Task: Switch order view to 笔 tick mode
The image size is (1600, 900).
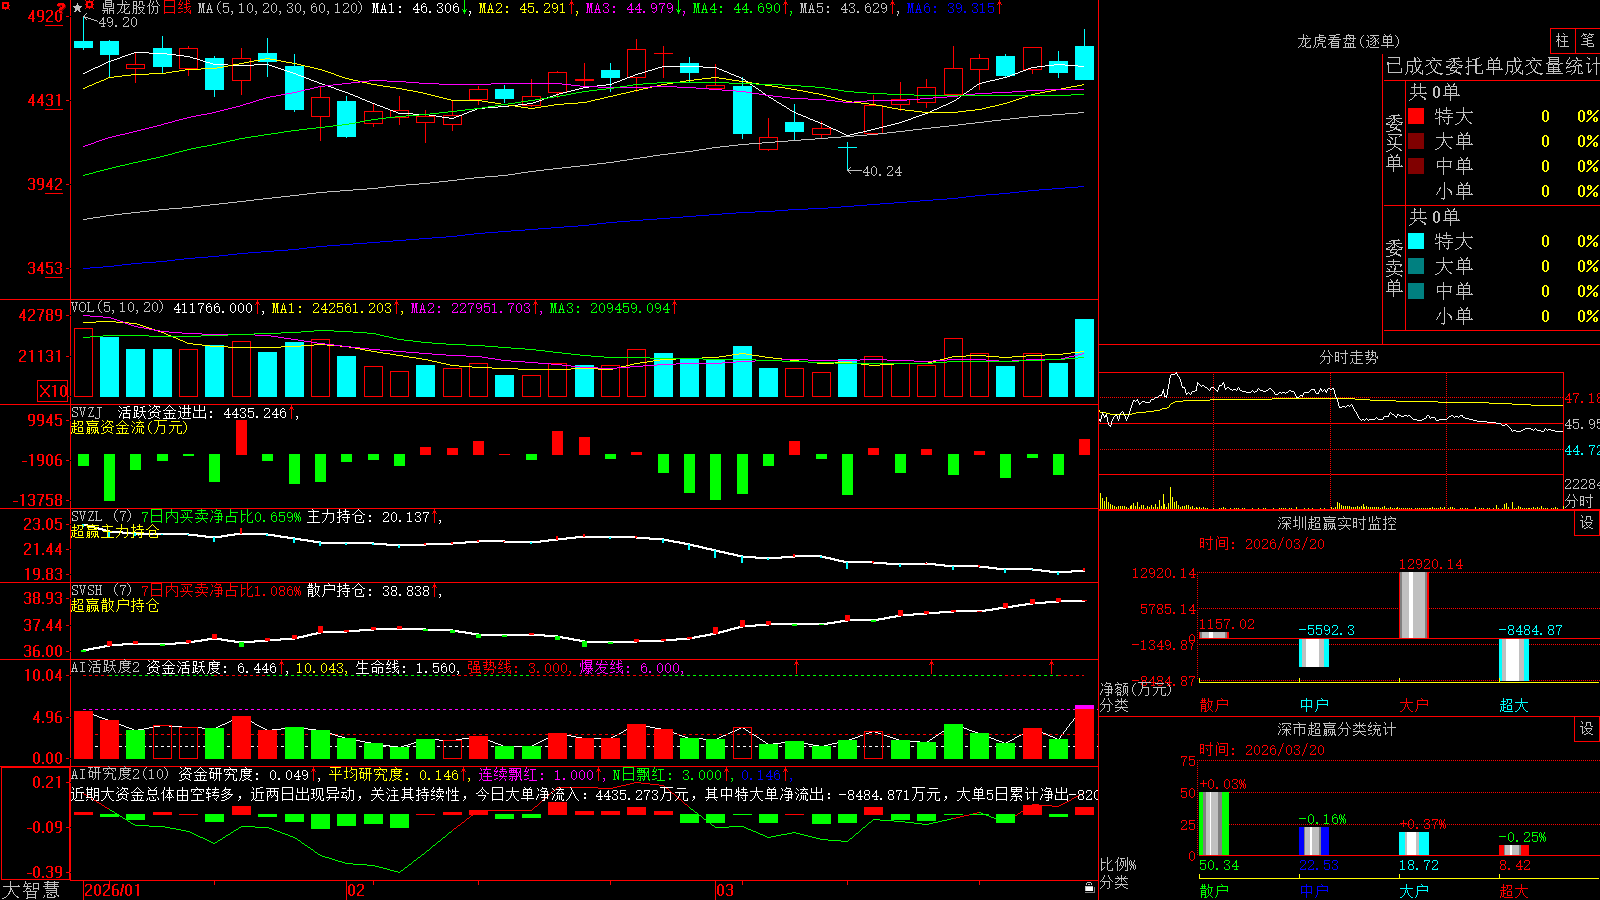Action: point(1587,40)
